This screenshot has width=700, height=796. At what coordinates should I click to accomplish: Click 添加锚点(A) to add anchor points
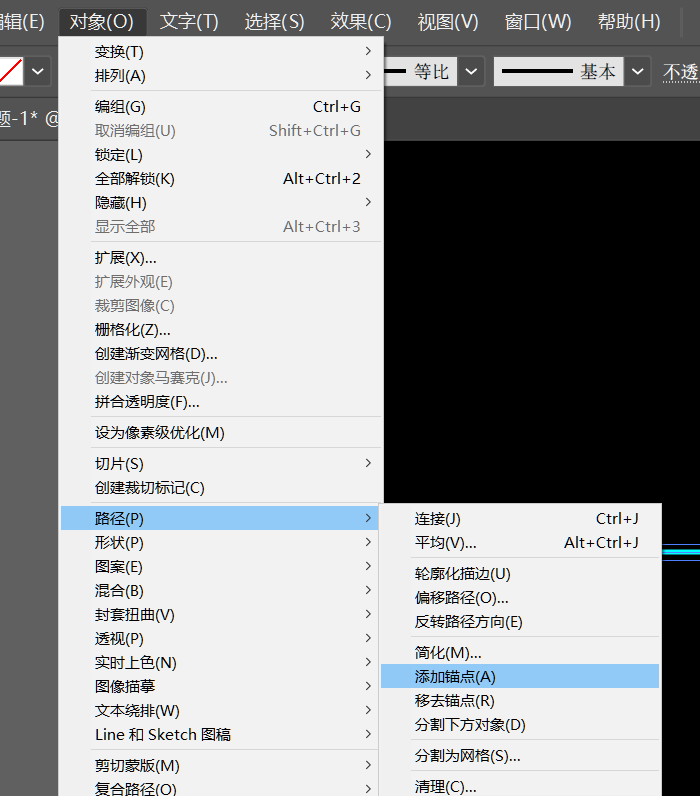click(520, 676)
